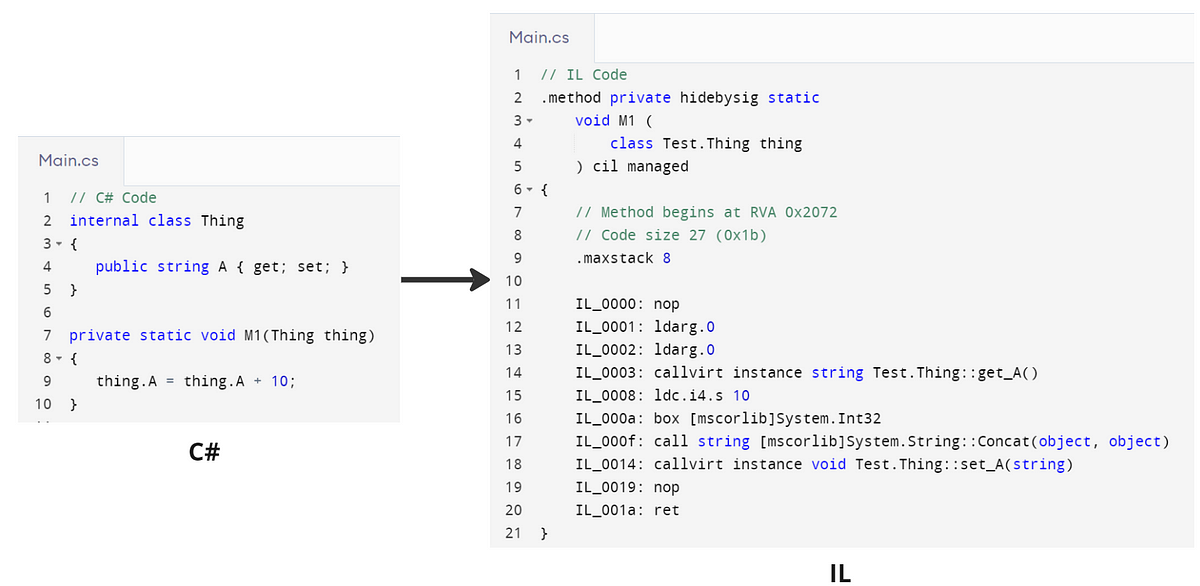Click line number 5 in C# editor gutter
The height and width of the screenshot is (586, 1200).
coord(47,290)
